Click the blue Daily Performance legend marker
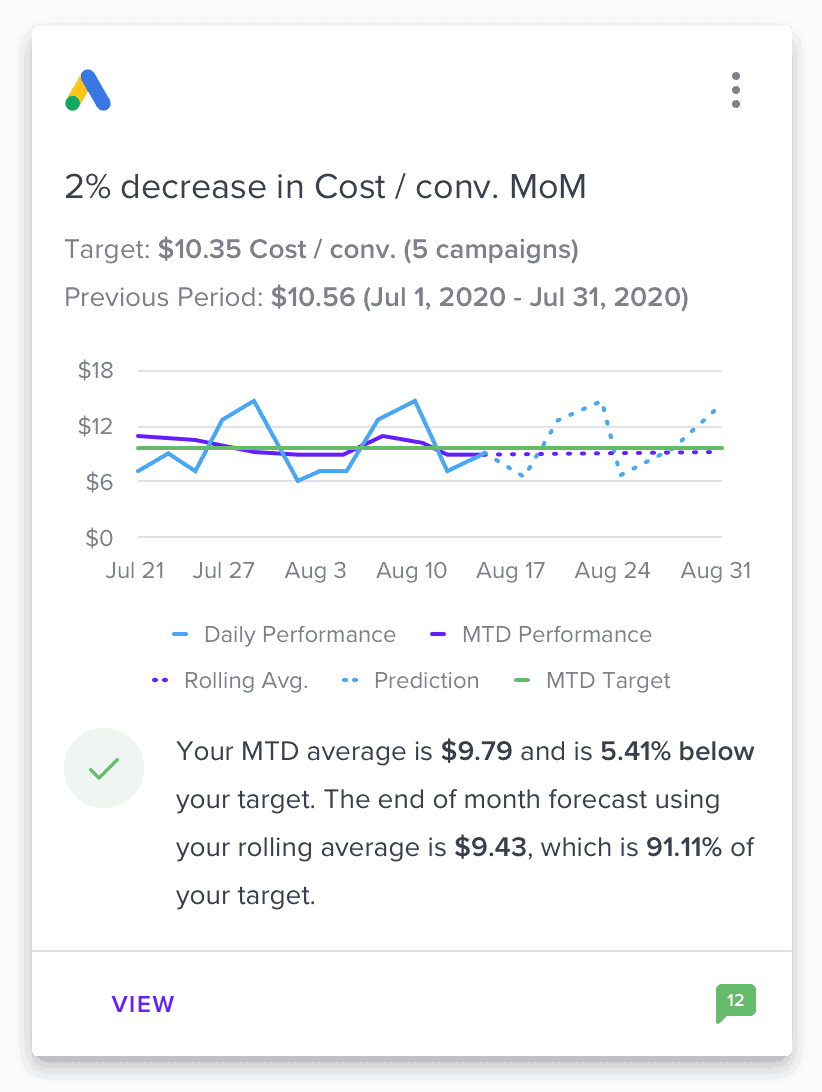The height and width of the screenshot is (1092, 822). (180, 634)
